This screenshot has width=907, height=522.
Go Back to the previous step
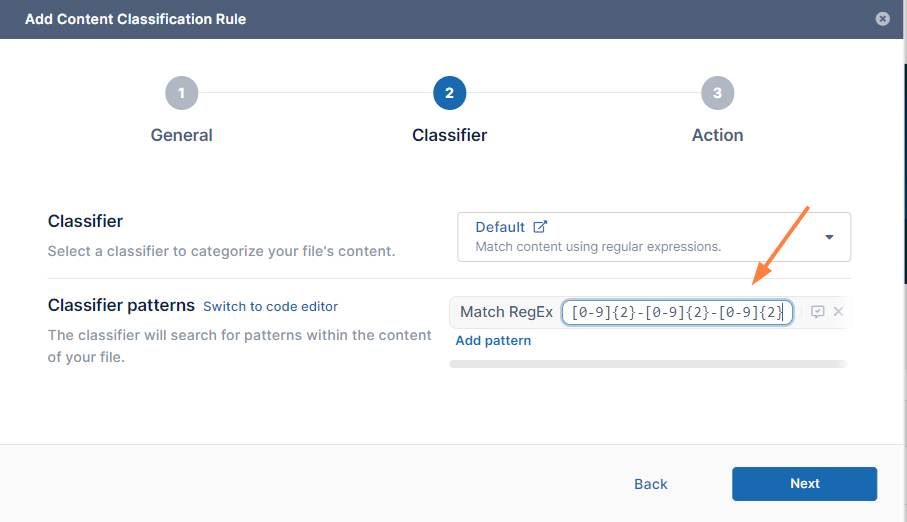point(650,484)
